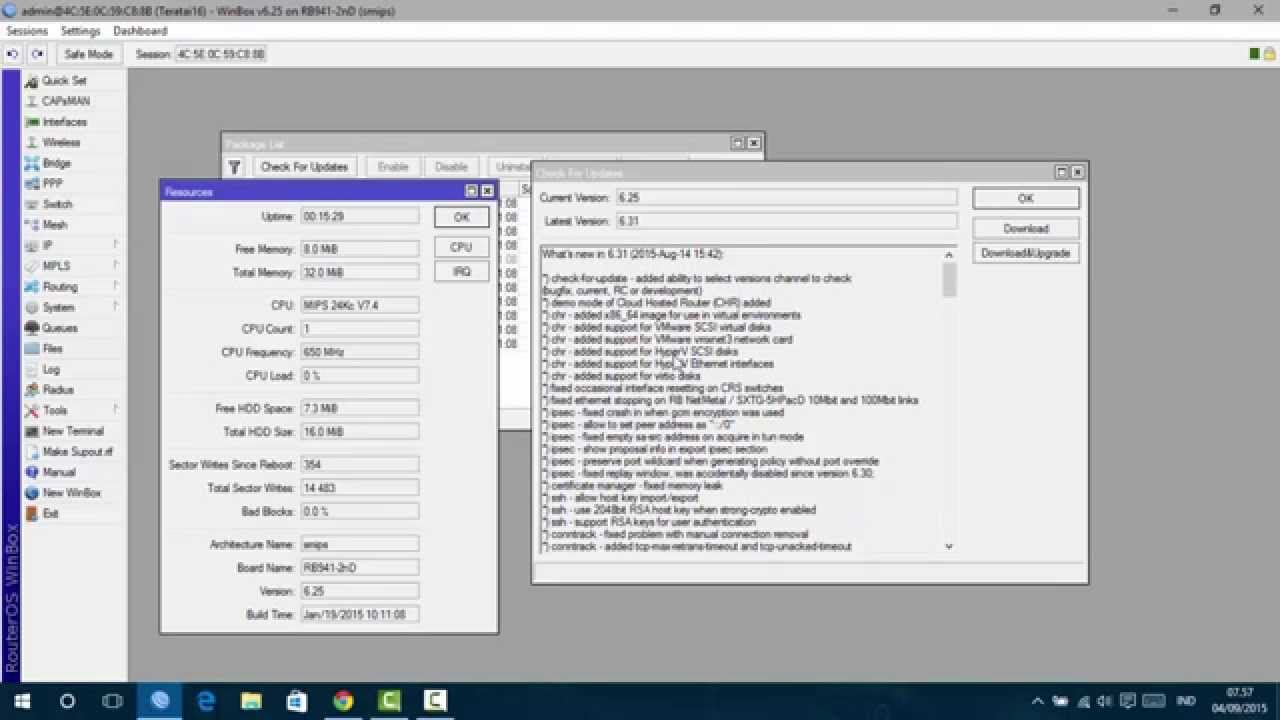This screenshot has height=720, width=1280.
Task: Open Microsoft Edge from taskbar
Action: (x=207, y=701)
